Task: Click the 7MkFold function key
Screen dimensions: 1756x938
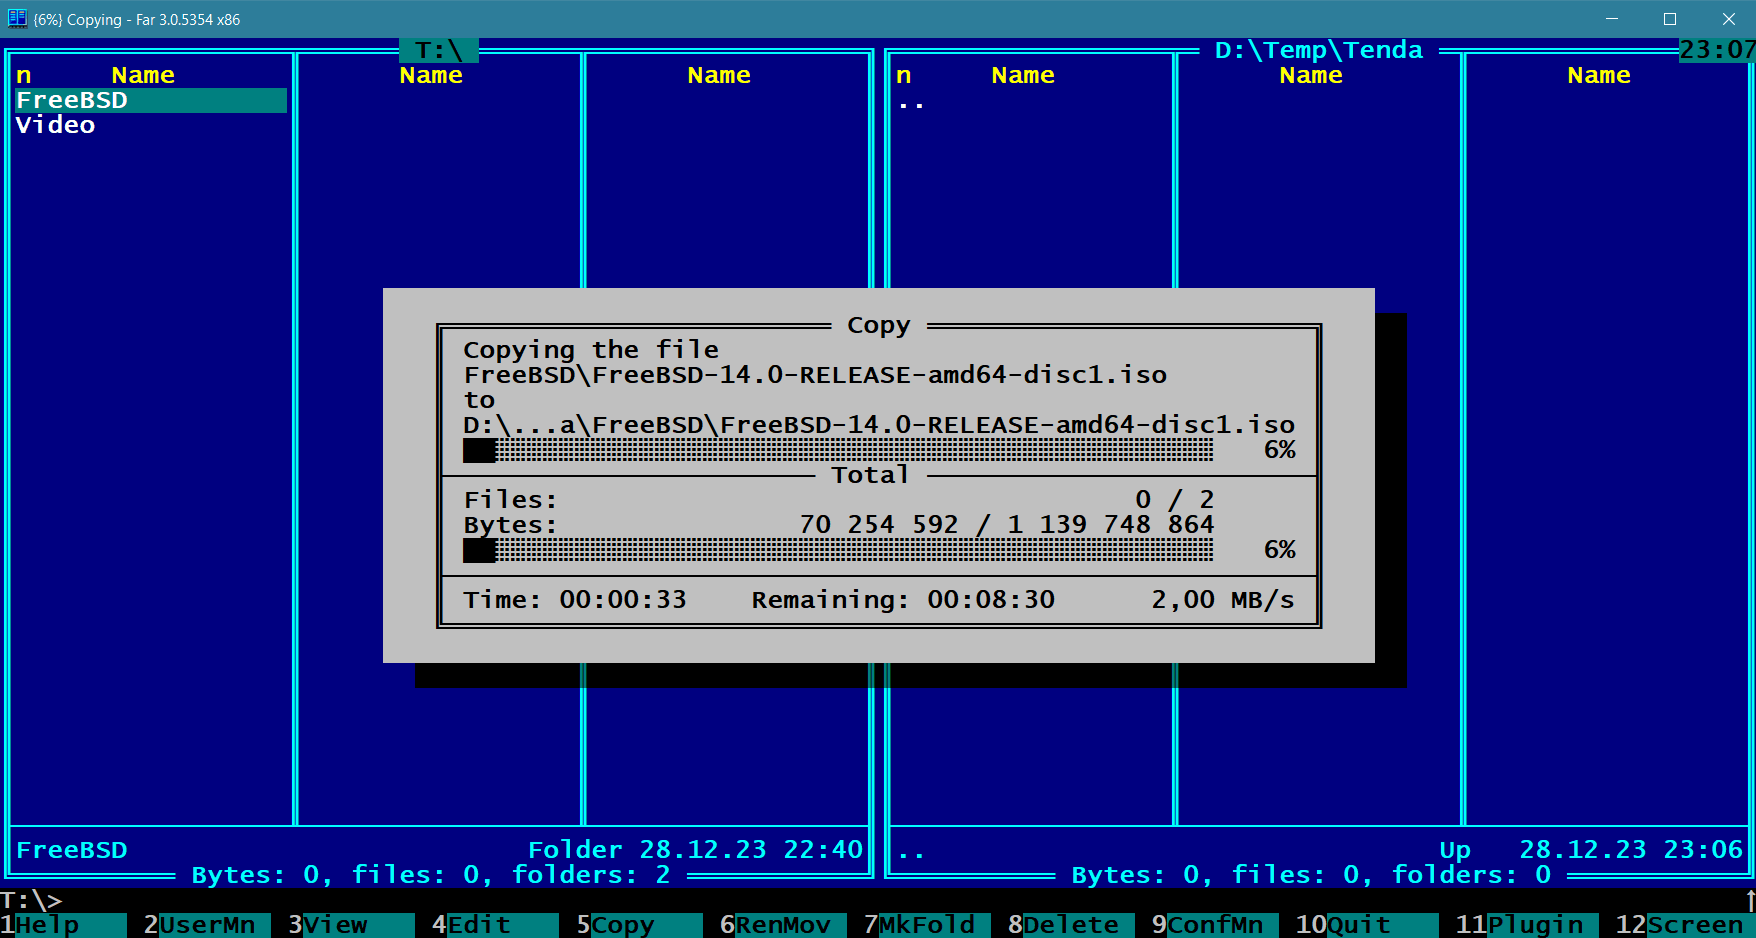Action: point(927,925)
